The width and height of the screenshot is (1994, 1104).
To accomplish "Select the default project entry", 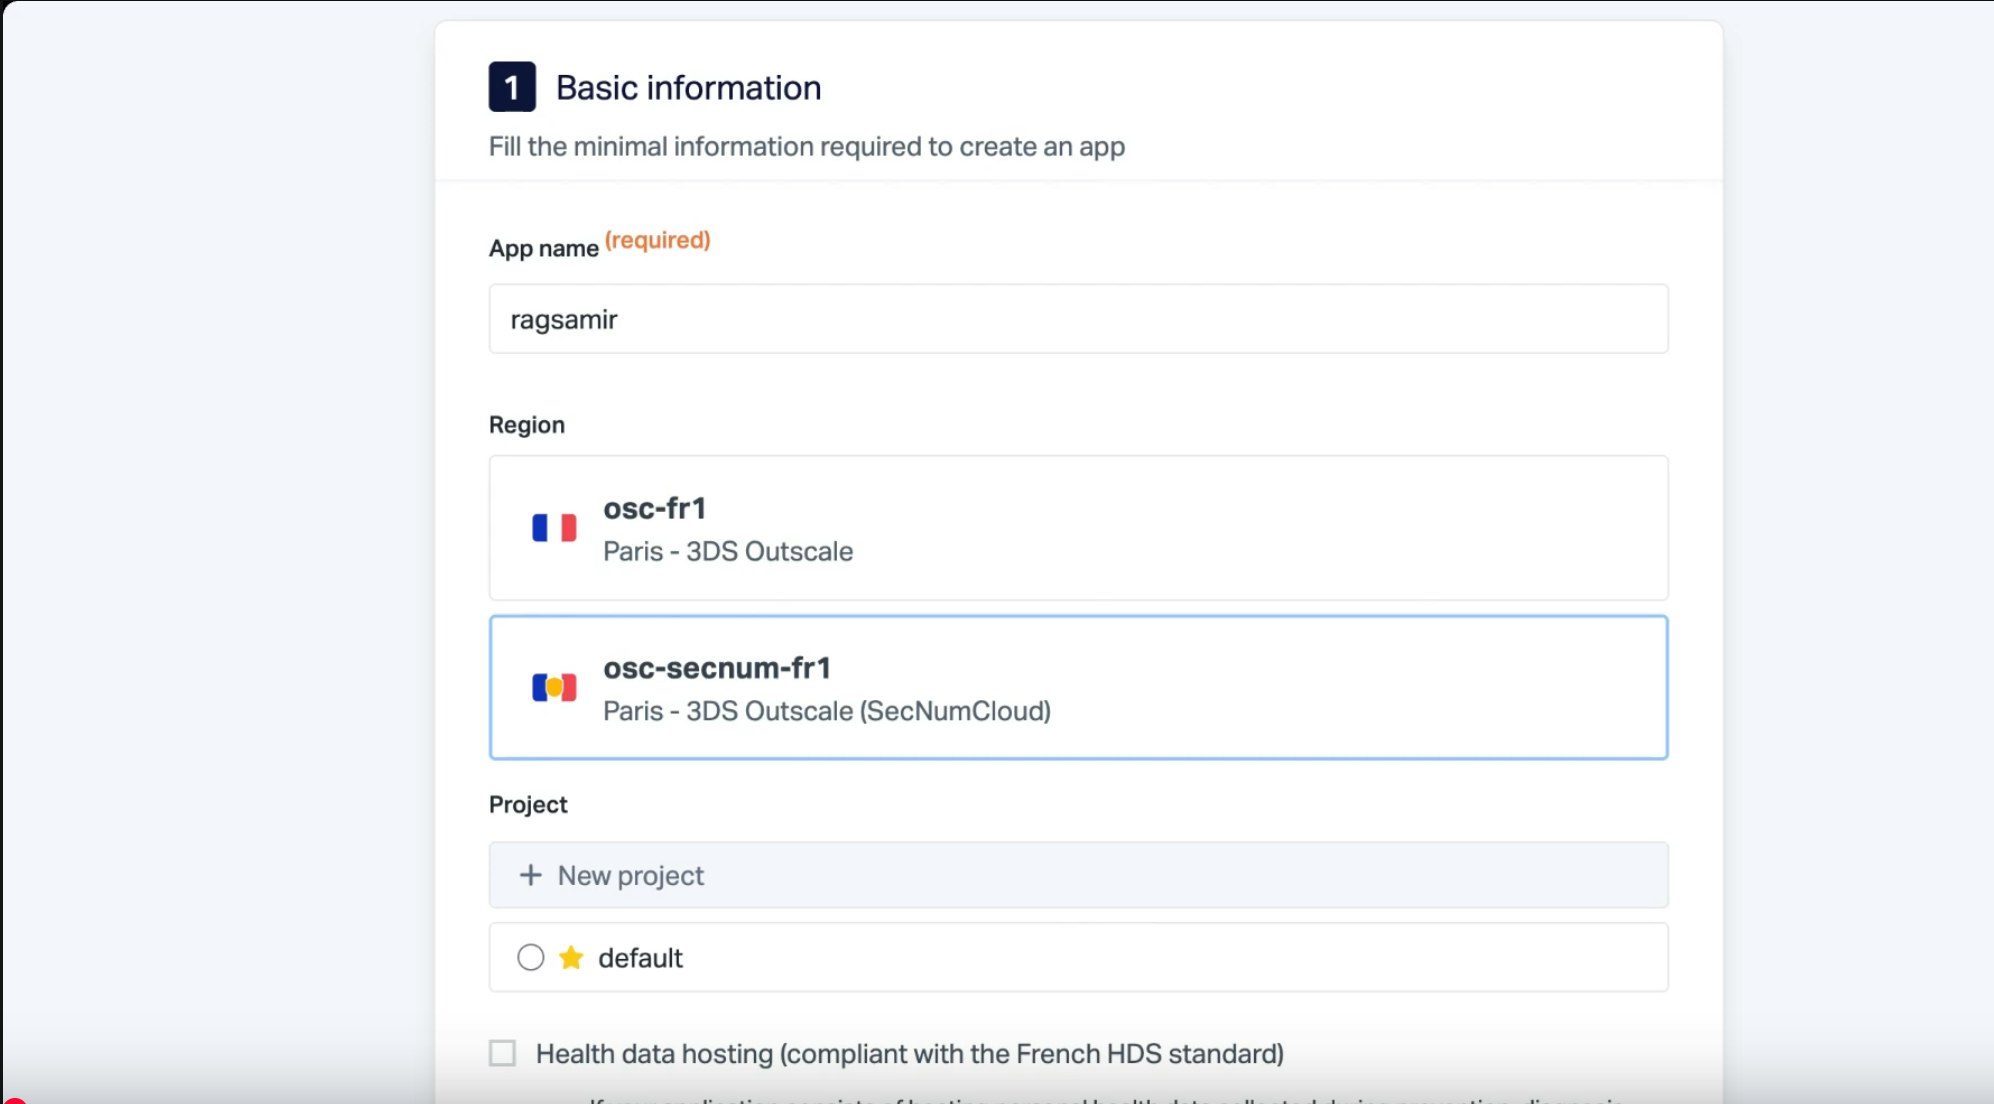I will tap(1078, 957).
